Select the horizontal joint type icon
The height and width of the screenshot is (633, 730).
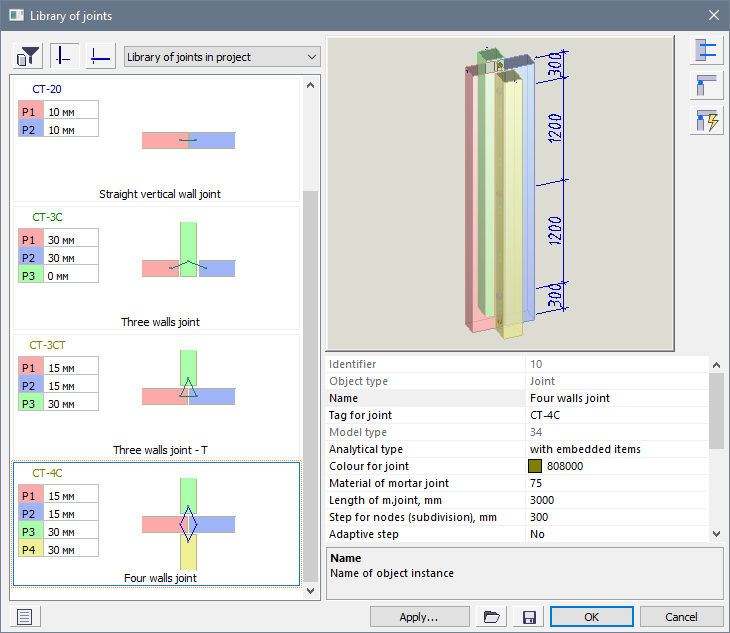pos(100,56)
